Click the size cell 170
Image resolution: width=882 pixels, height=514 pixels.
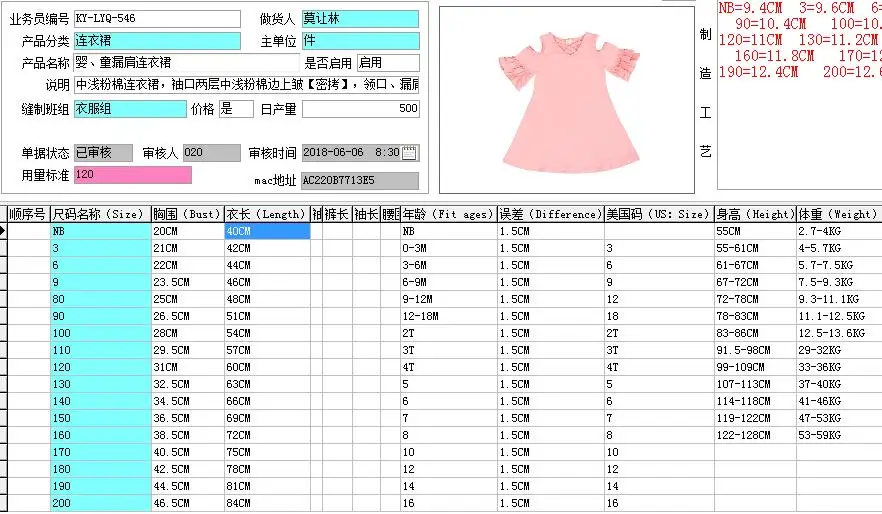pyautogui.click(x=100, y=452)
